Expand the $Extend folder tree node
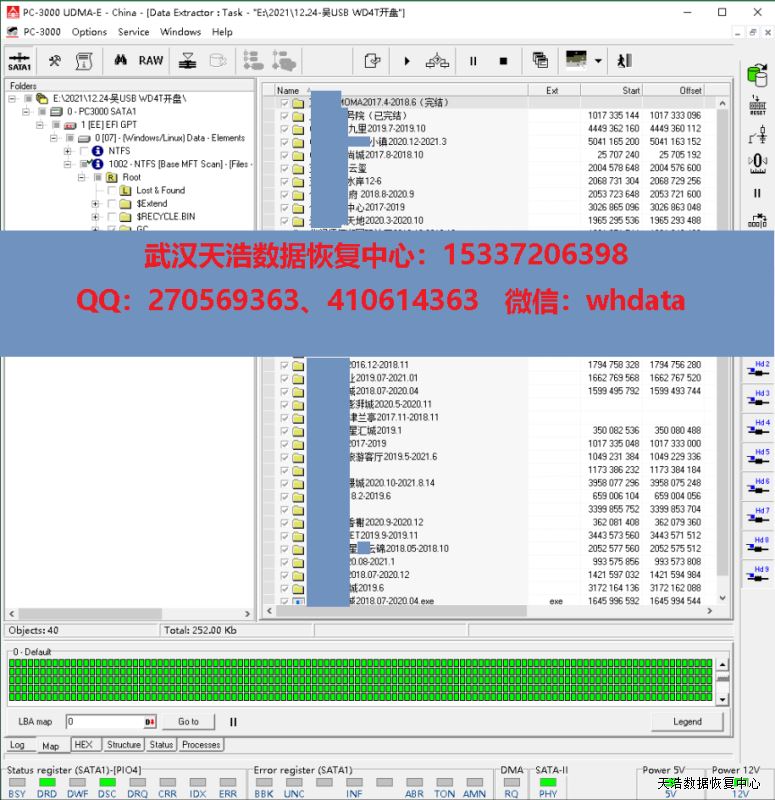This screenshot has height=800, width=775. coord(96,203)
